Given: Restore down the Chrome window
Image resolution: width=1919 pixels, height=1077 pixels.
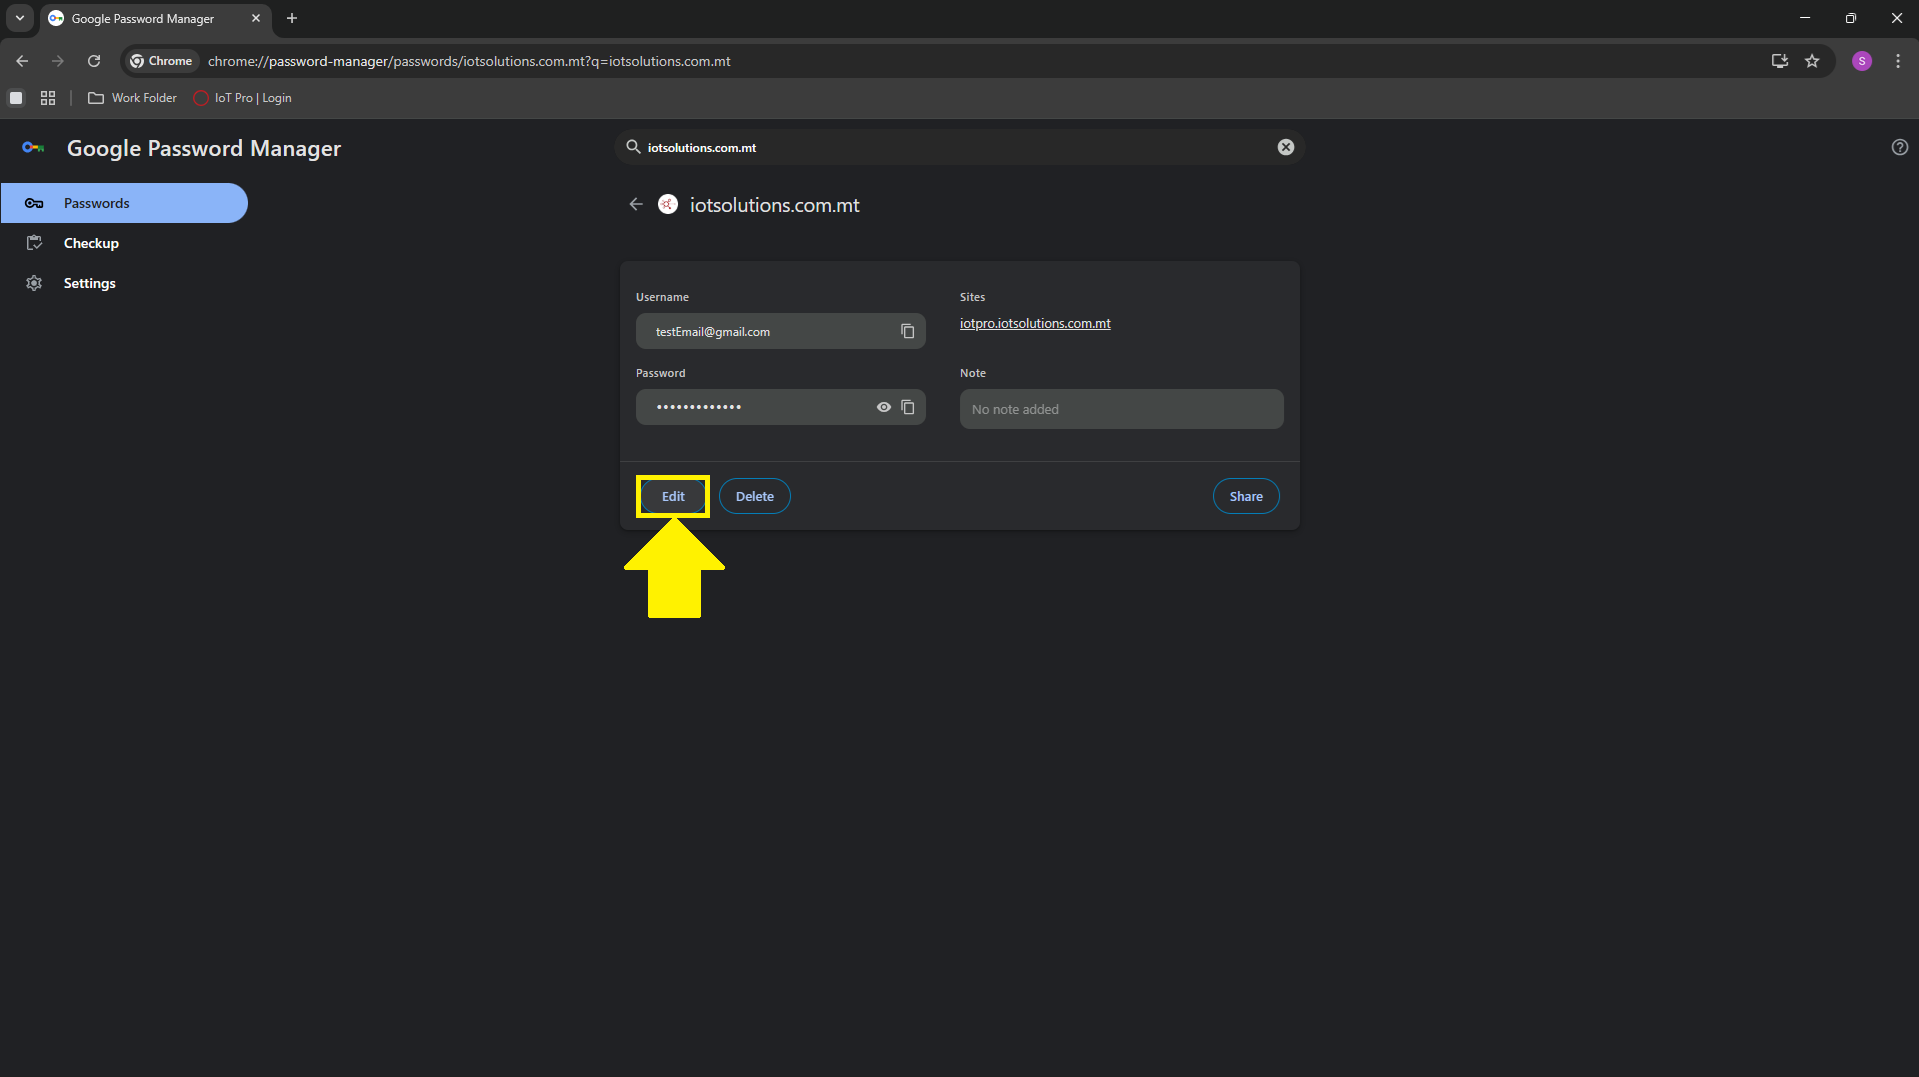Looking at the screenshot, I should 1851,18.
